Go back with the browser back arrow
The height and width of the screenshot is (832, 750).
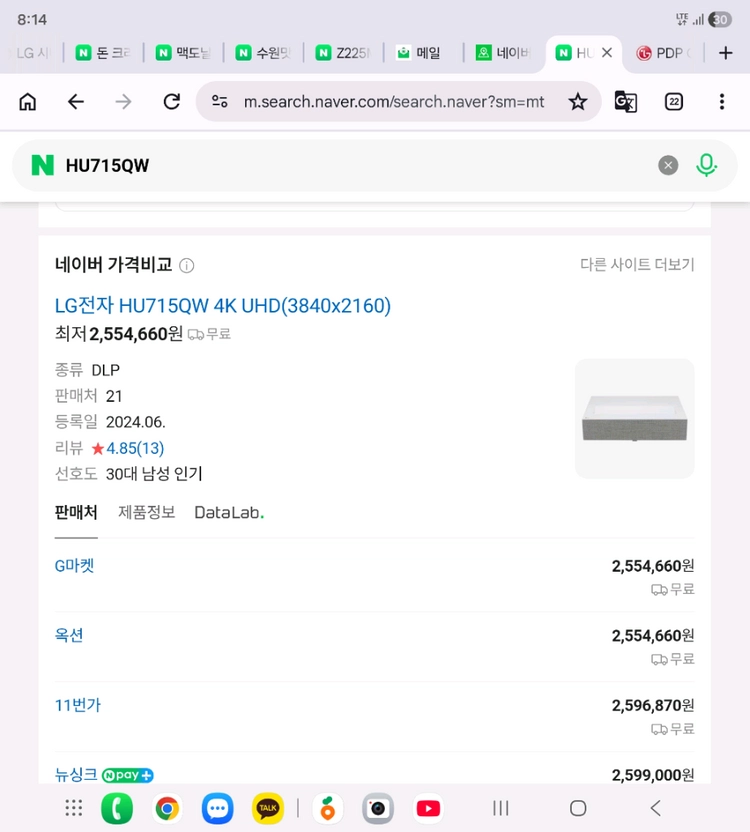[76, 101]
